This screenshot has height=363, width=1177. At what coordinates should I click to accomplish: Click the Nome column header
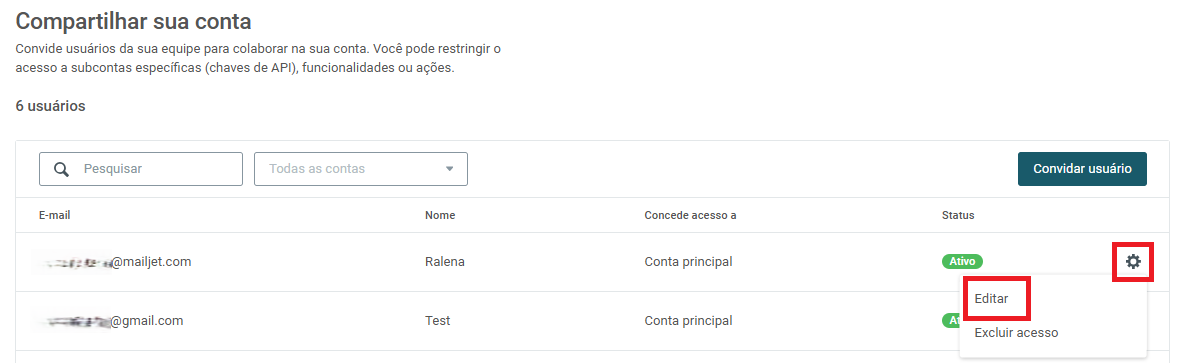440,215
